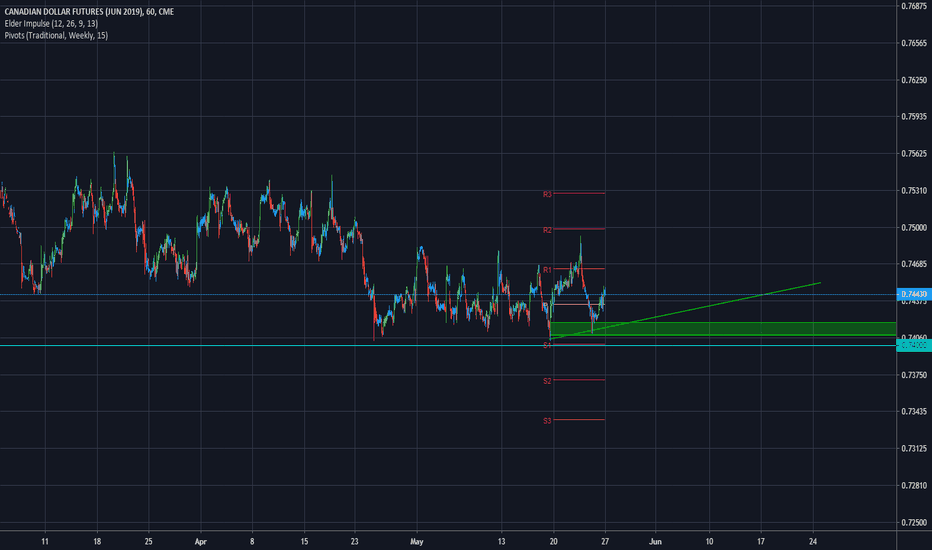932x550 pixels.
Task: Click the 0.75310 price axis label
Action: pos(914,191)
